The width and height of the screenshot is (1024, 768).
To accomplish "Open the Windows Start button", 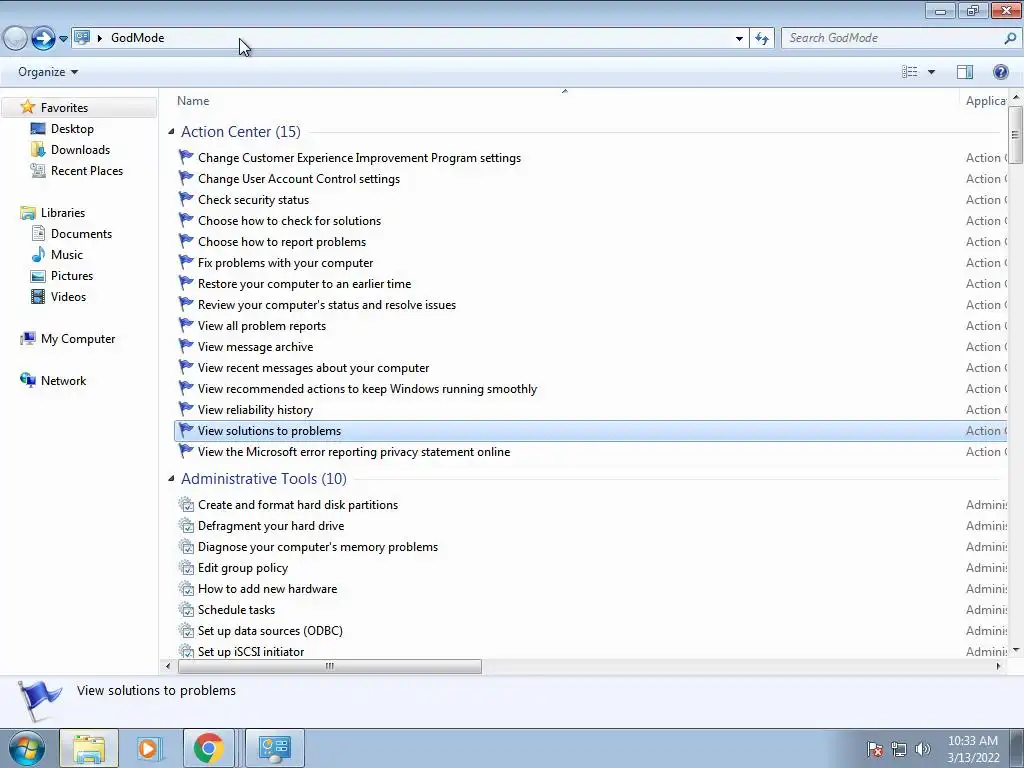I will (27, 748).
